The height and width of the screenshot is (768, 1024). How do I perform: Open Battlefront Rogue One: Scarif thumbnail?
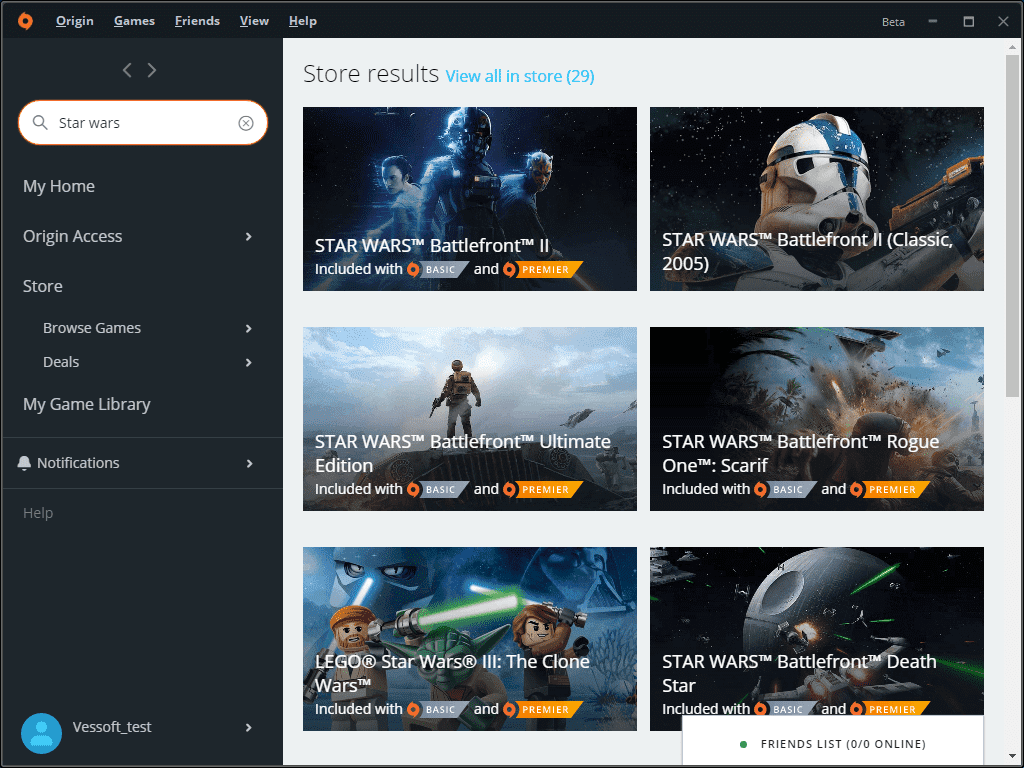[816, 419]
